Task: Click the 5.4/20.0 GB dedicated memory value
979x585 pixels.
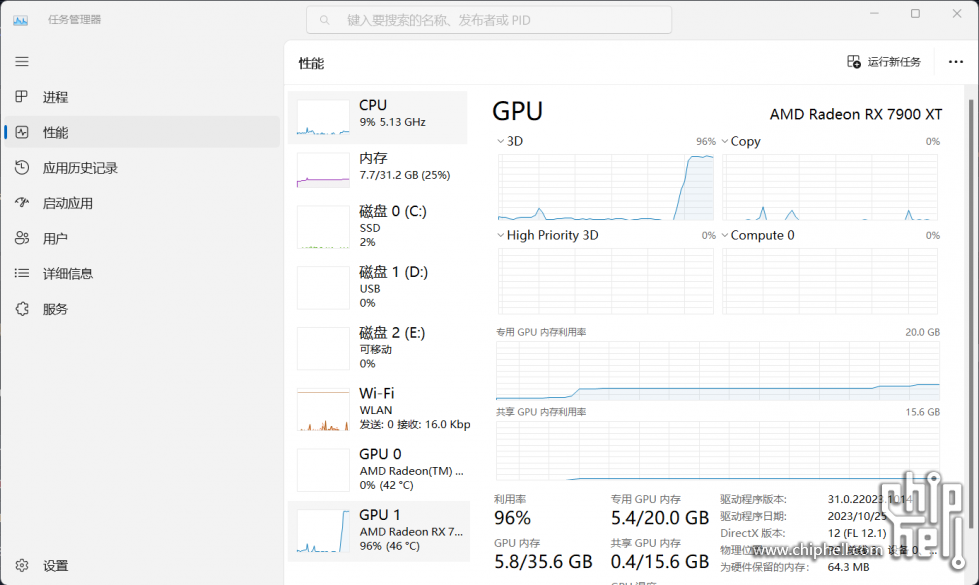Action: point(660,518)
